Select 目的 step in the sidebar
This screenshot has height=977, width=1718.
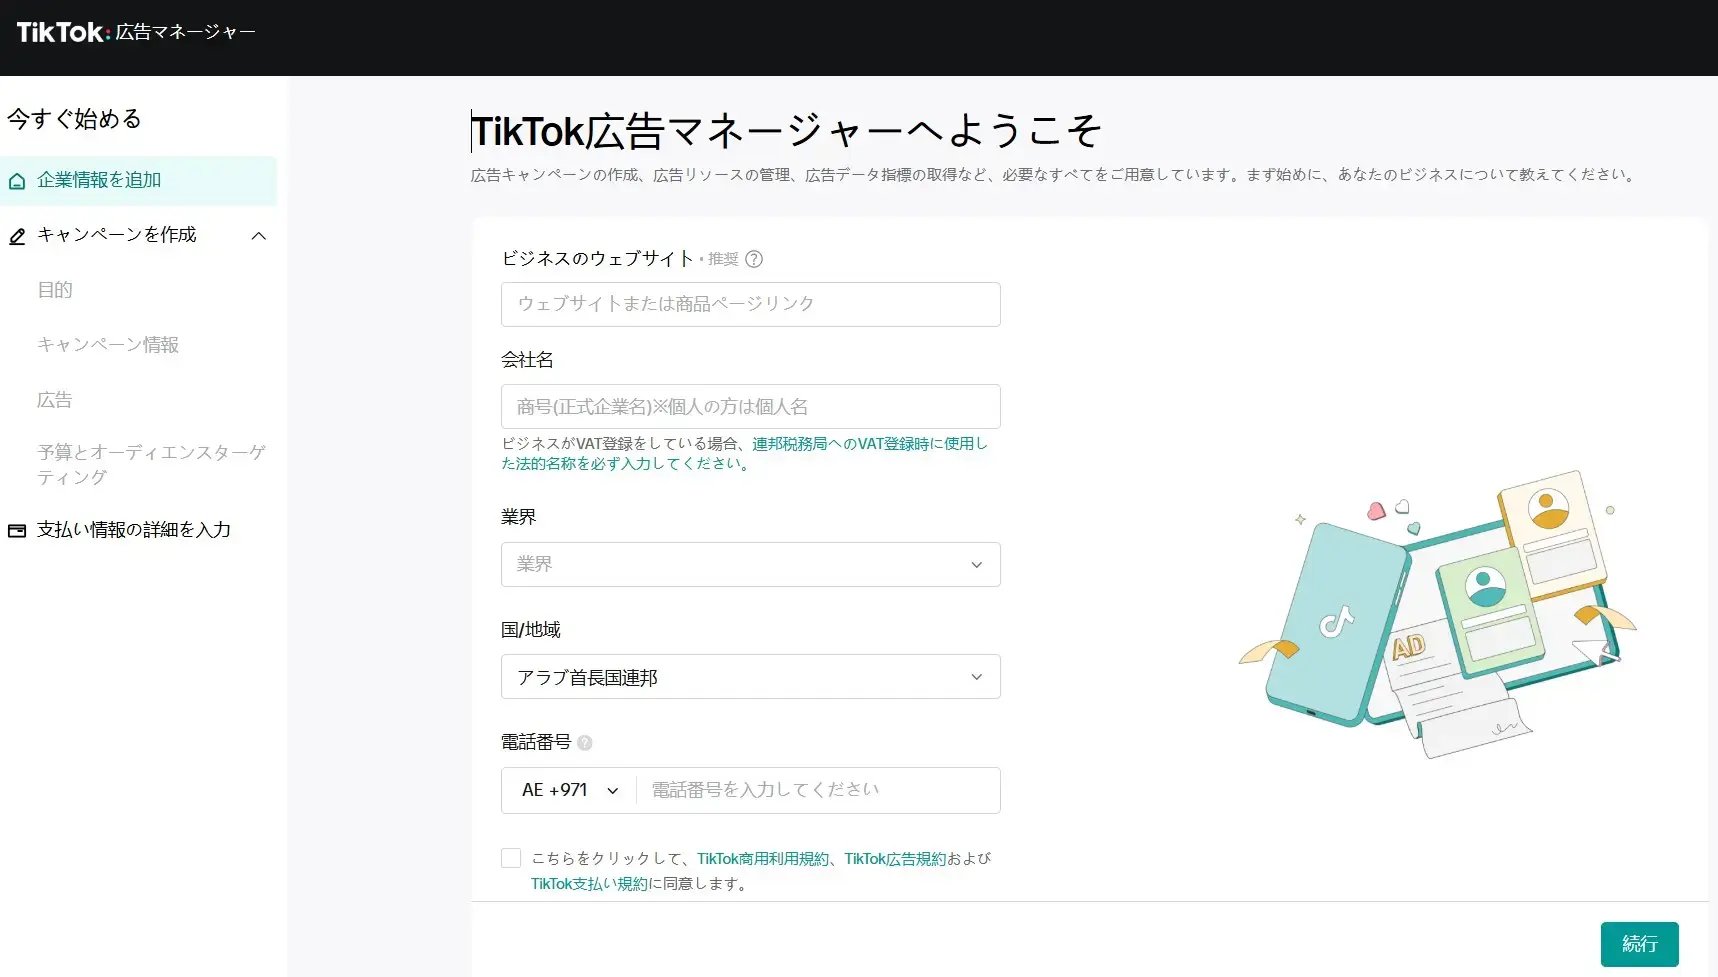55,290
